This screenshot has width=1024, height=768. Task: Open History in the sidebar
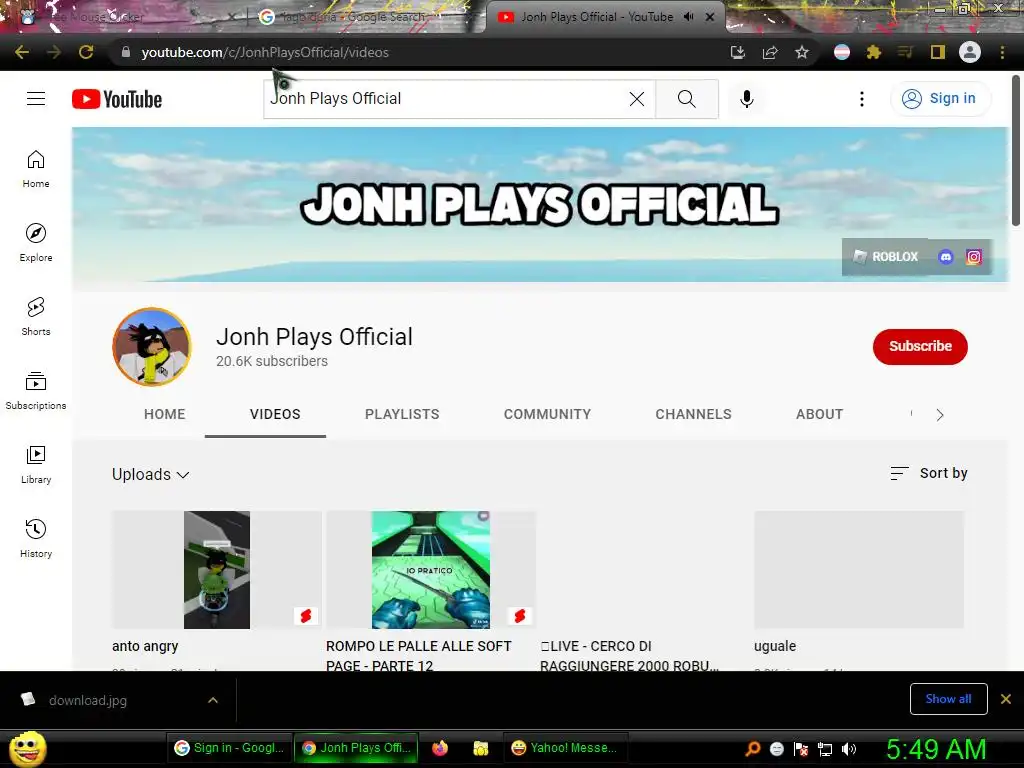pyautogui.click(x=36, y=538)
